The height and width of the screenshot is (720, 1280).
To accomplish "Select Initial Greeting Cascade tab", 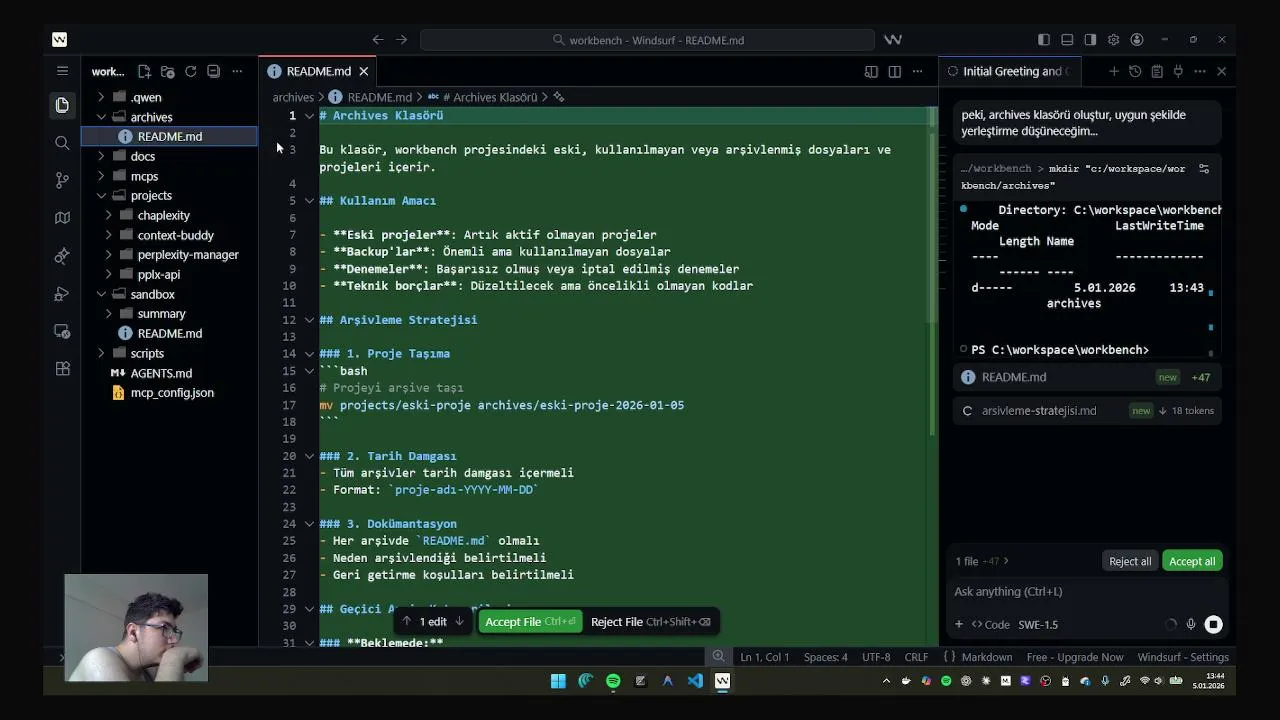I will [1012, 71].
